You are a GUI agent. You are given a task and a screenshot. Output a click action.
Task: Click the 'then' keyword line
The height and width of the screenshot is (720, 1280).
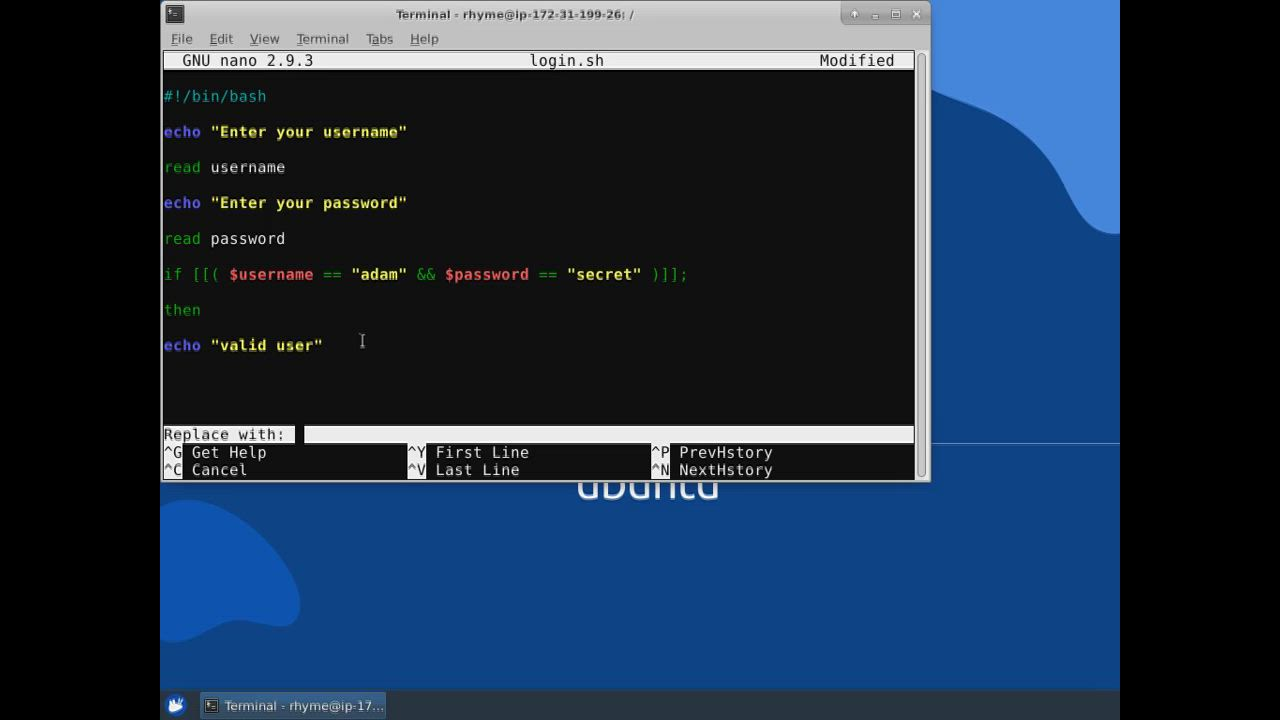(x=183, y=310)
